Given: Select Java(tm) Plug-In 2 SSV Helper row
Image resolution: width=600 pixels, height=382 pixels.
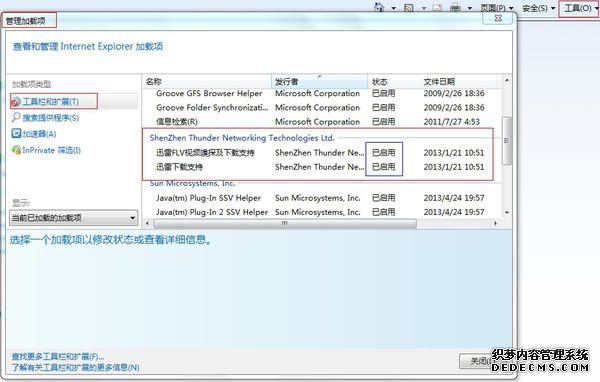Looking at the screenshot, I should coord(321,212).
